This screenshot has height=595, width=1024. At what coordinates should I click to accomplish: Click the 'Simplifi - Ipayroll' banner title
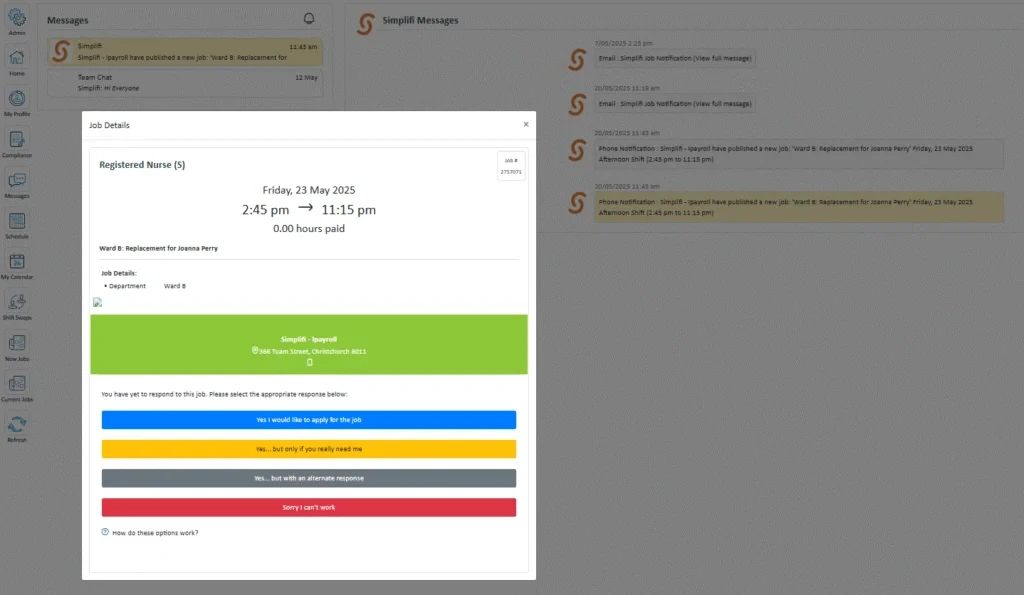(x=309, y=339)
